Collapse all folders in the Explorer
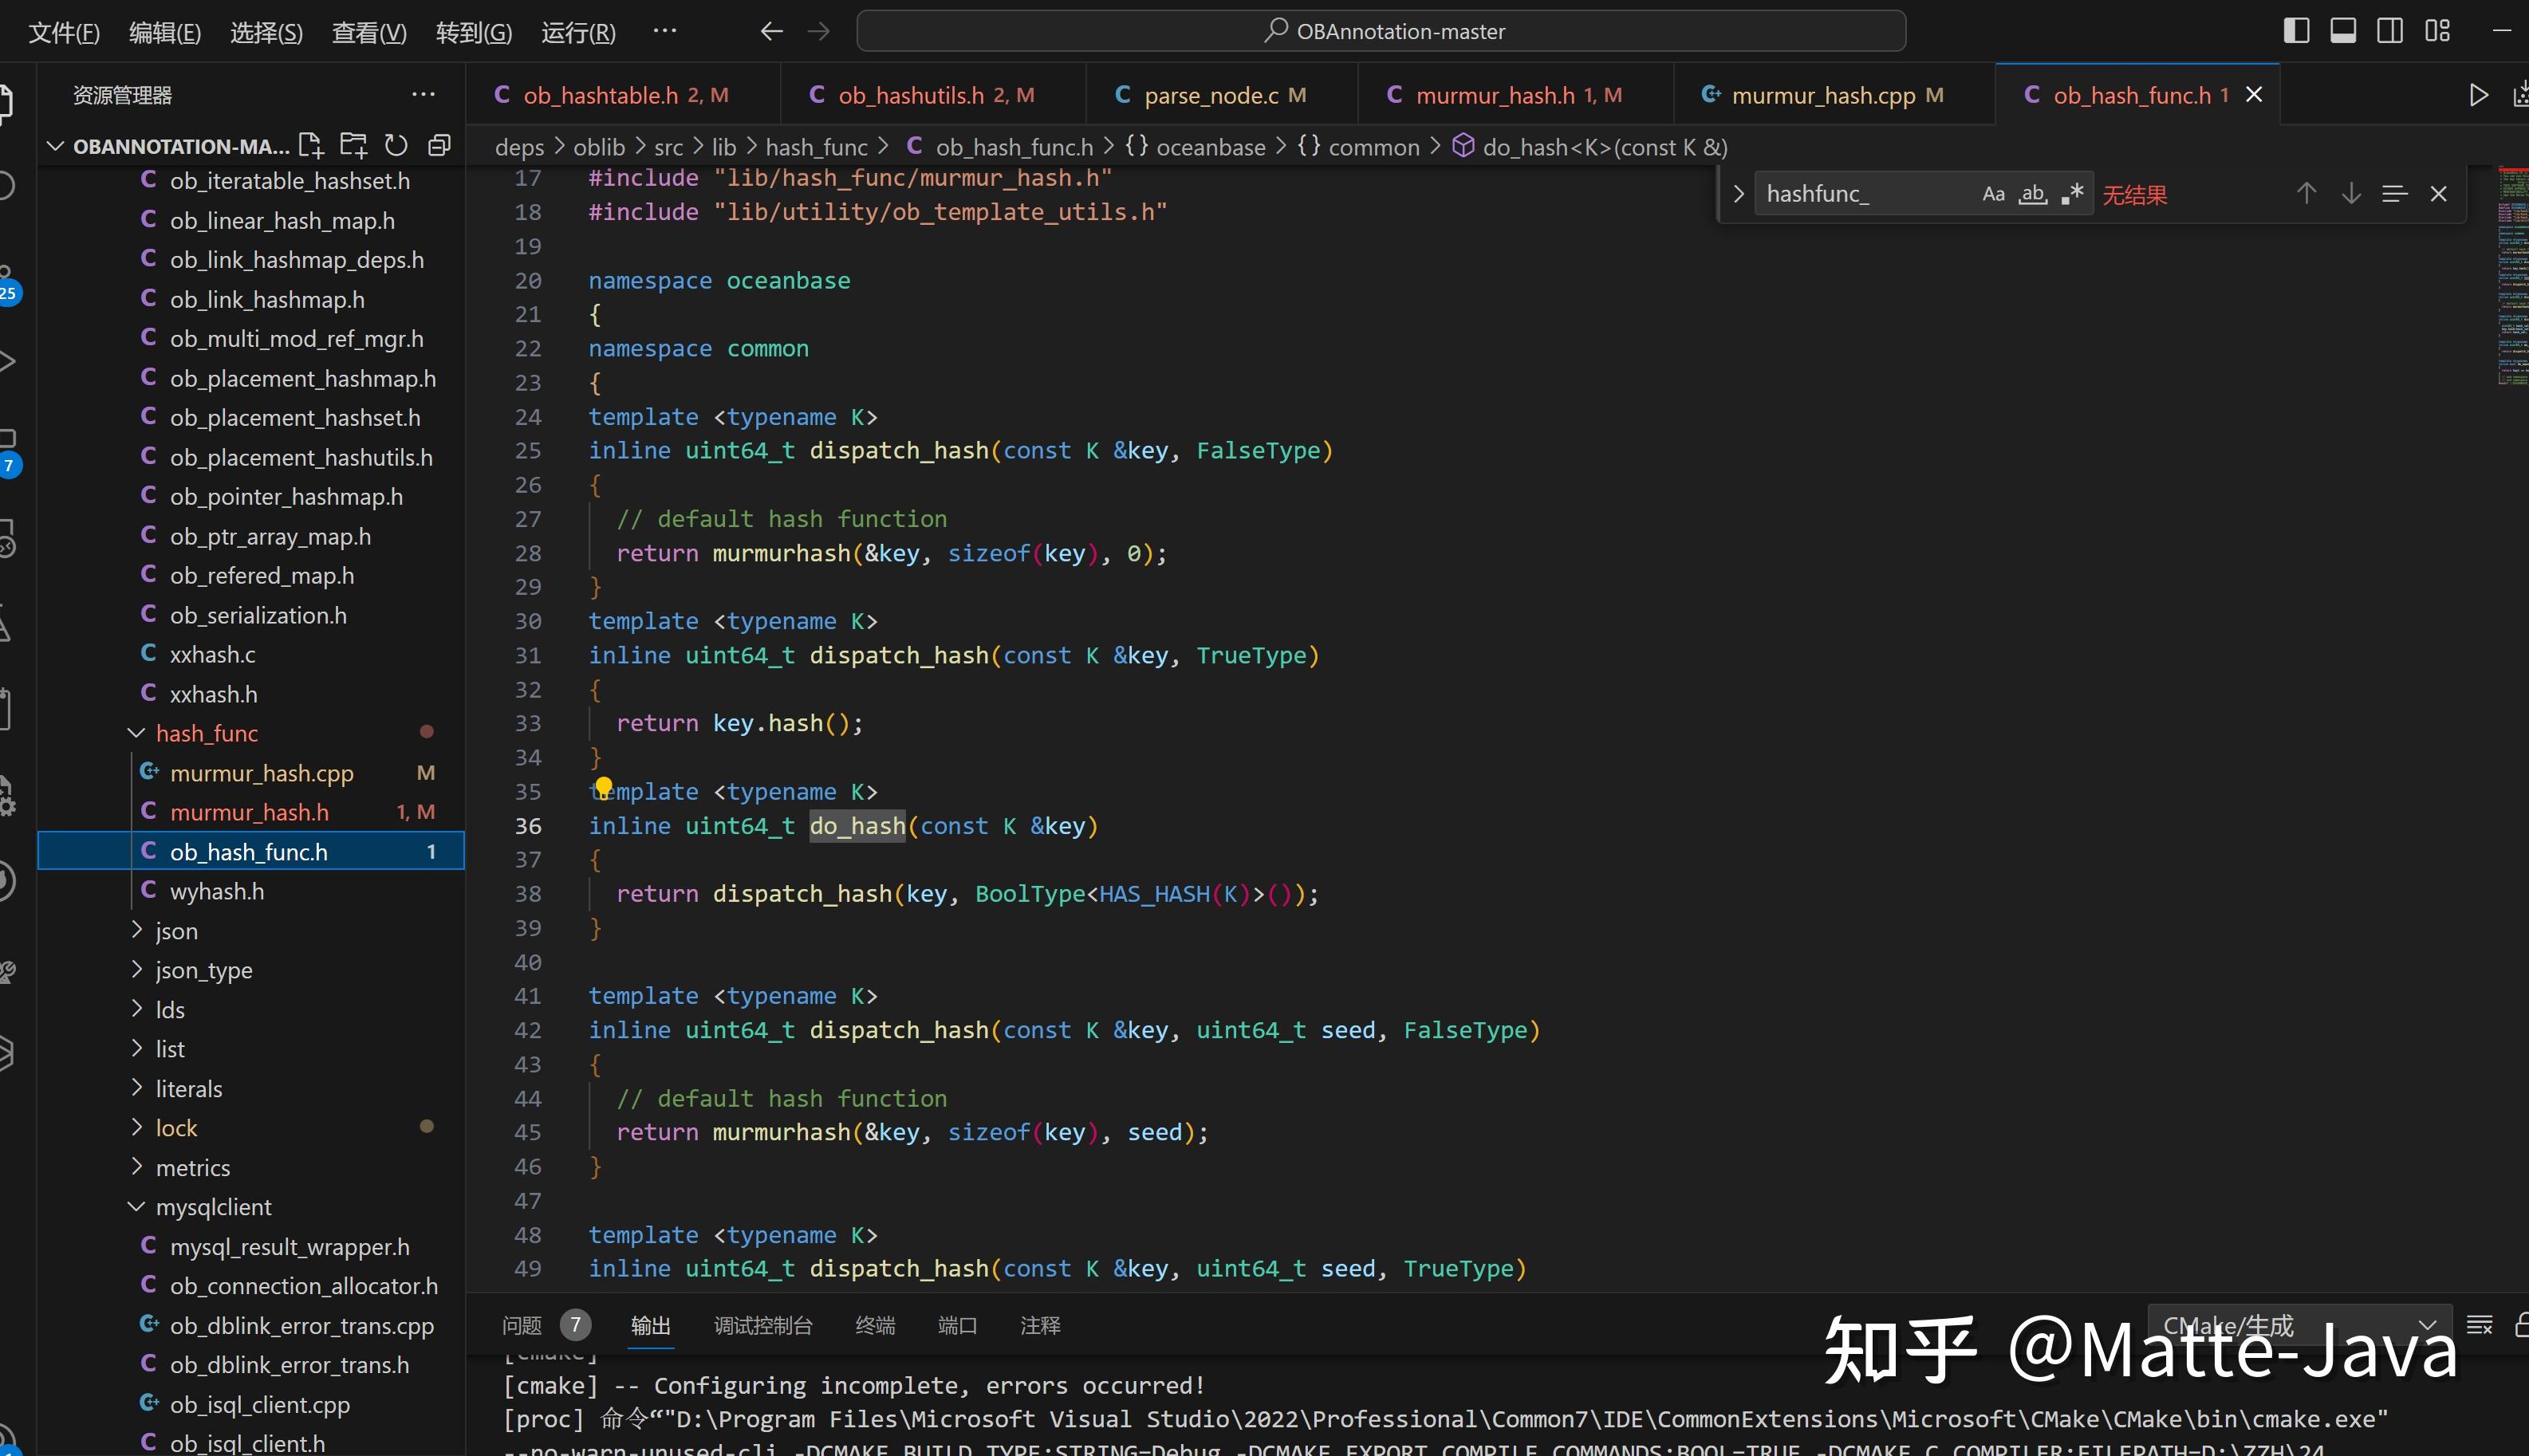The width and height of the screenshot is (2529, 1456). click(439, 145)
